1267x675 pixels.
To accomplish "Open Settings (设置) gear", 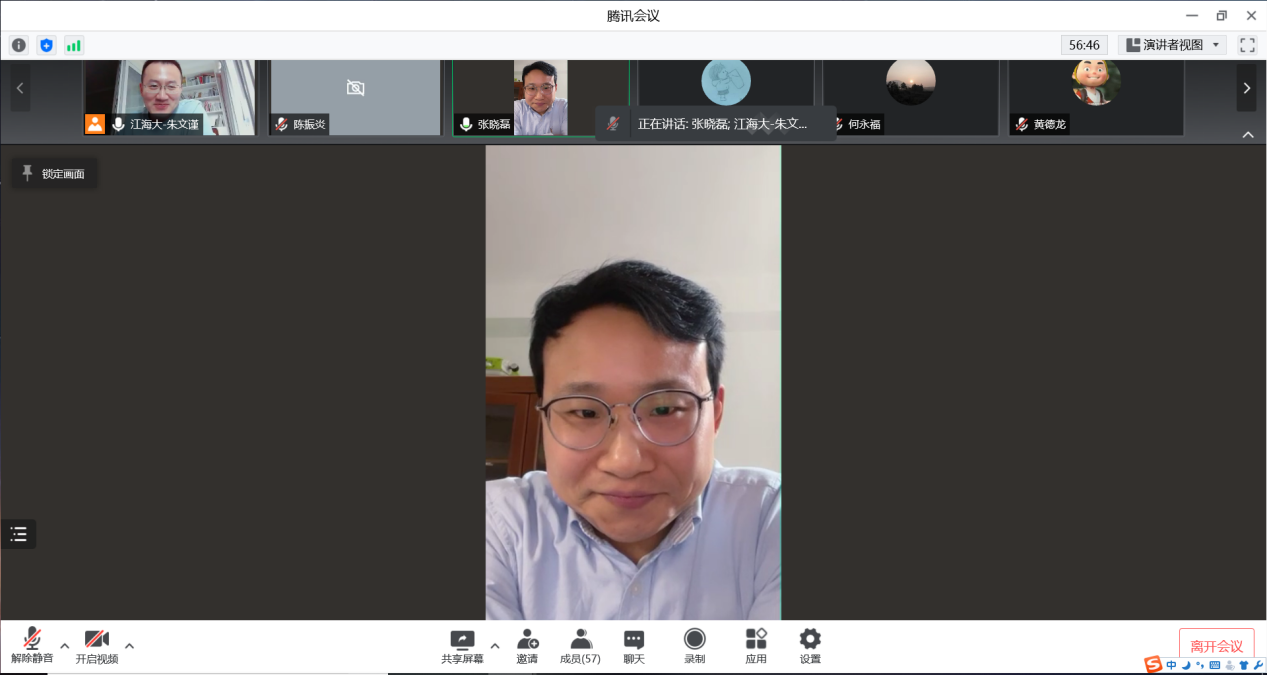I will [810, 646].
